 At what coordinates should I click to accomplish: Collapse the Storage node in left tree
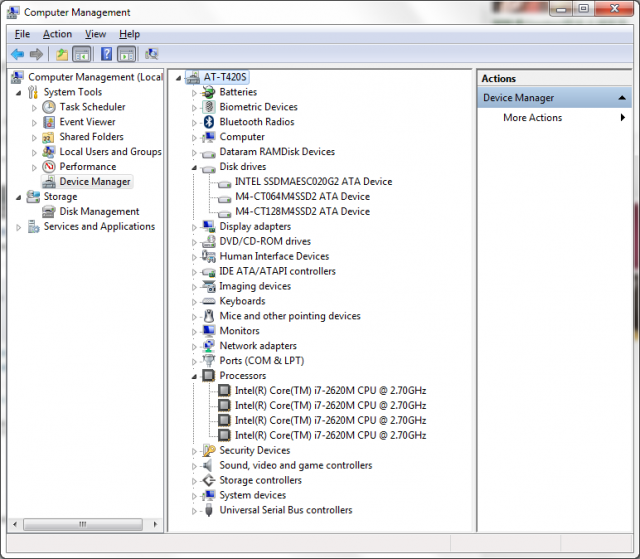coord(18,198)
